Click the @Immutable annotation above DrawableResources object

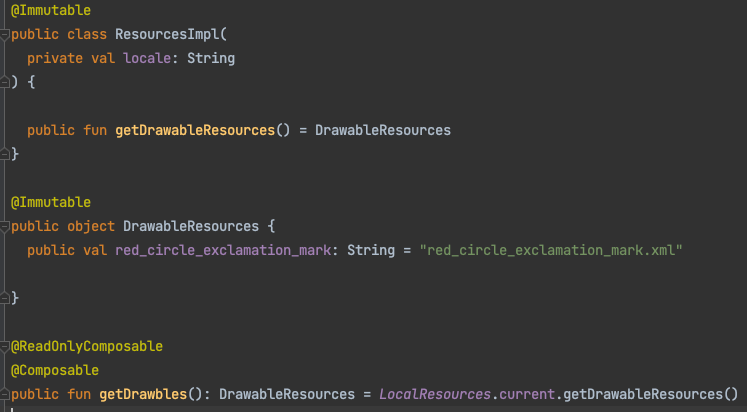click(x=50, y=202)
